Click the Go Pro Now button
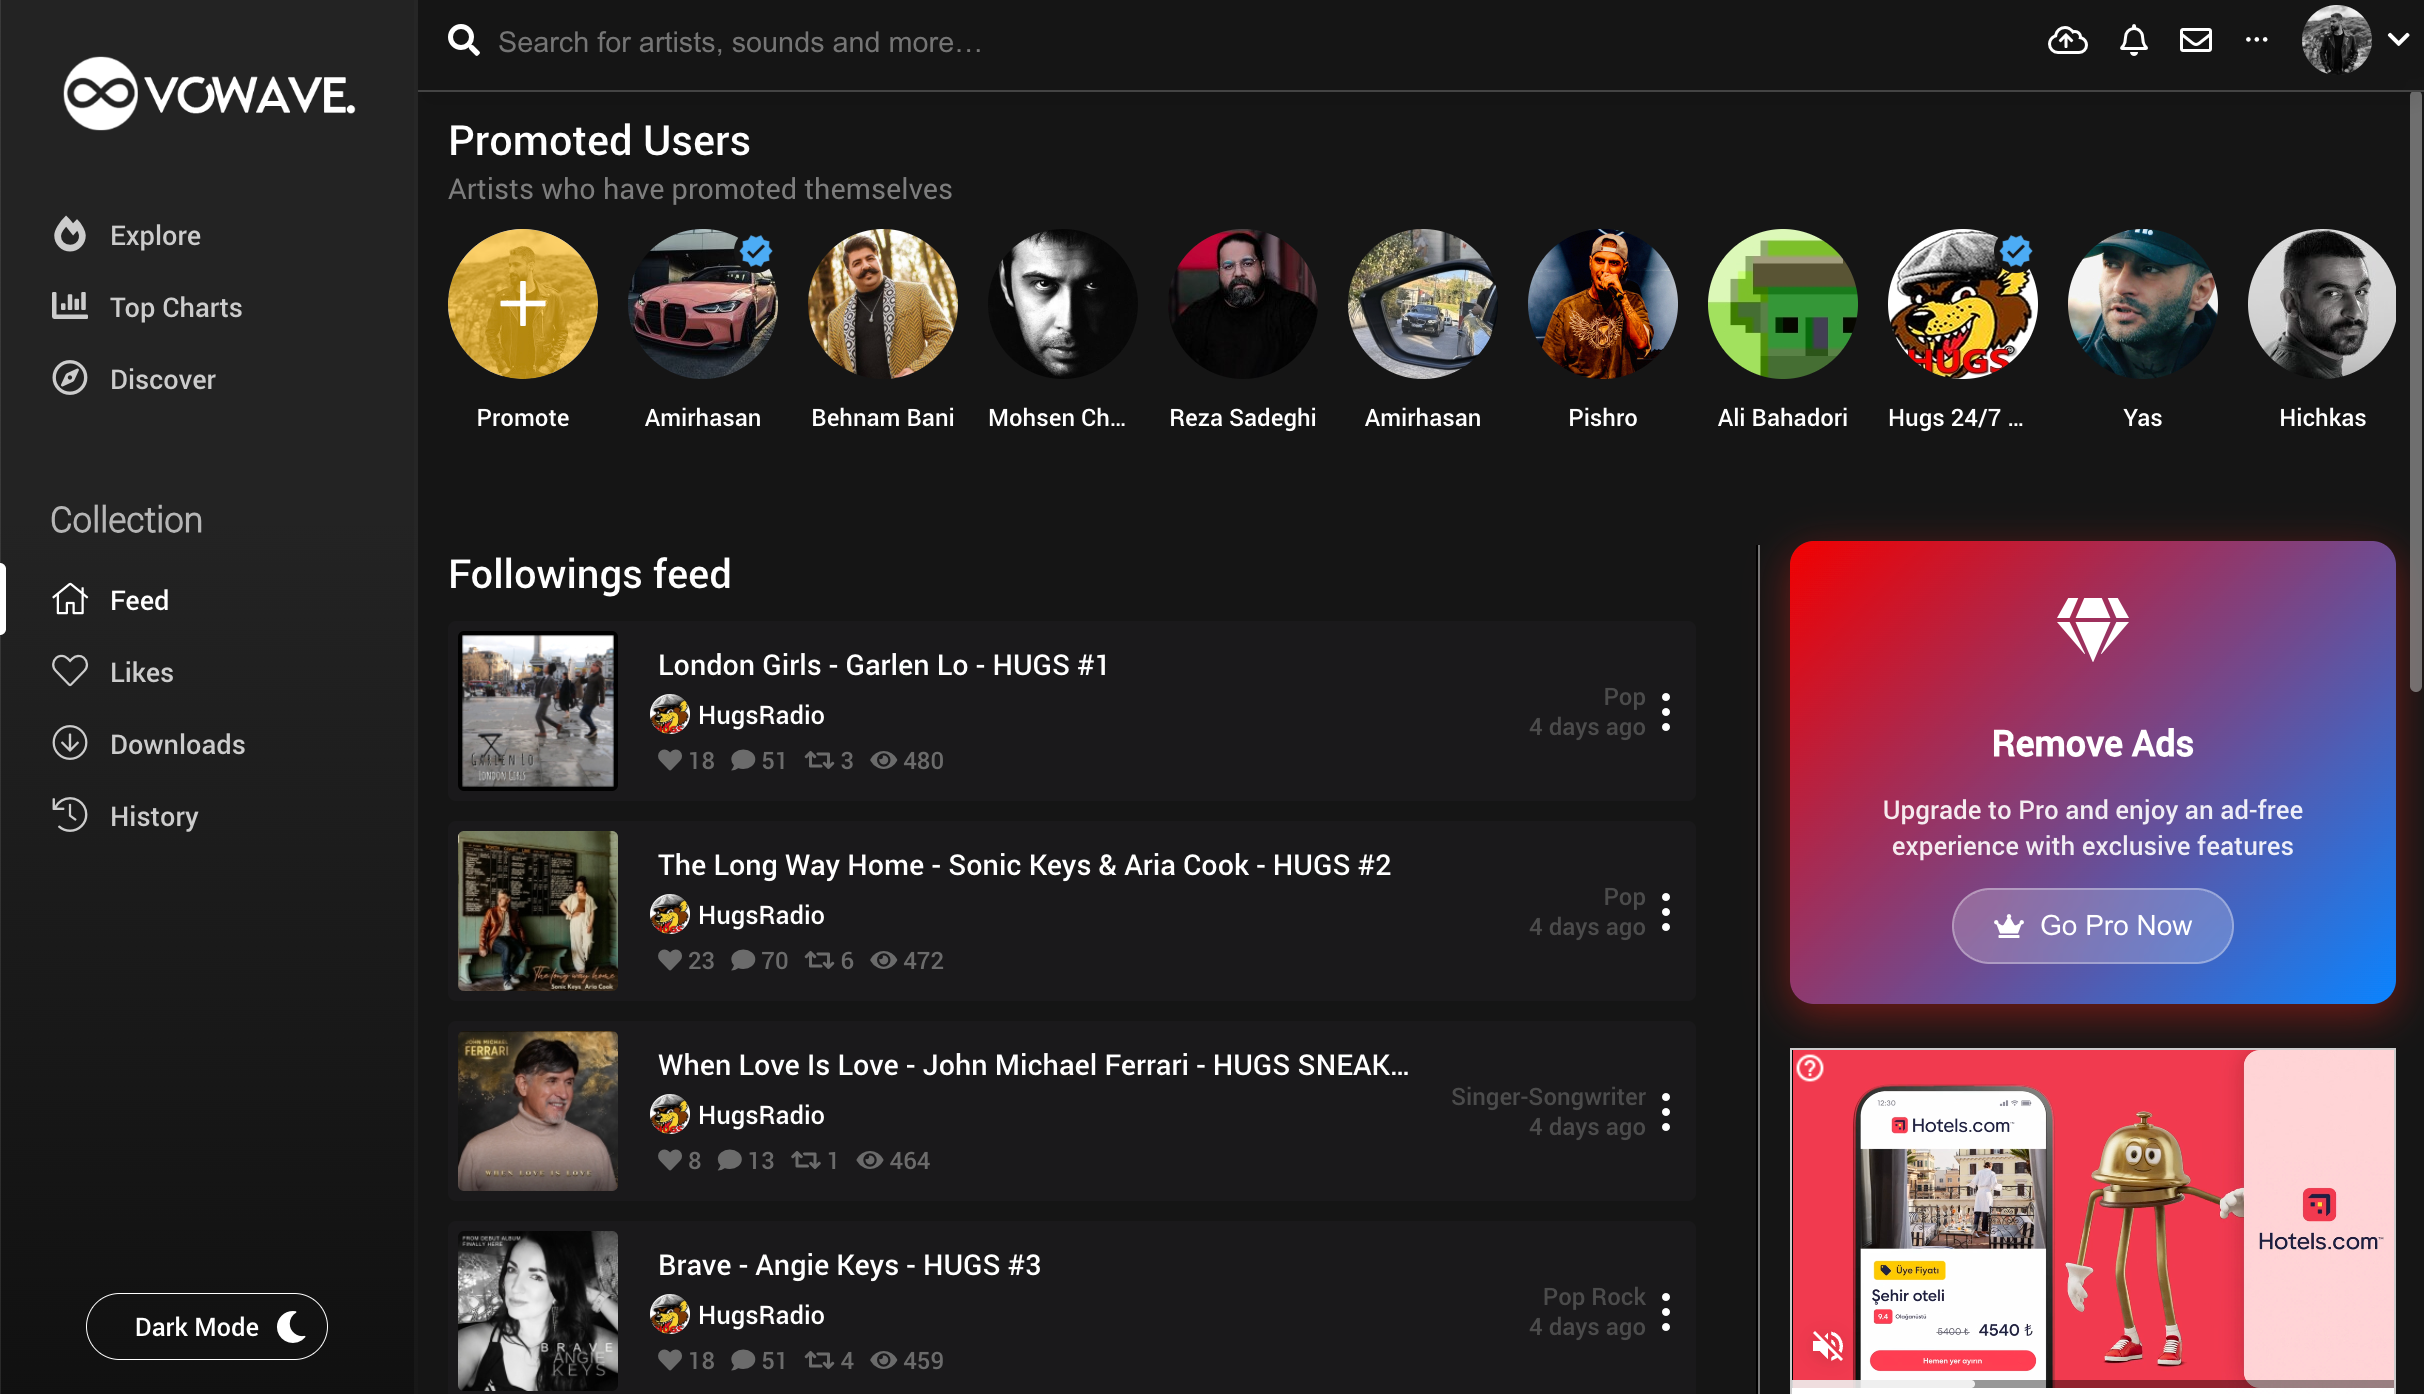Image resolution: width=2424 pixels, height=1394 pixels. pos(2091,925)
